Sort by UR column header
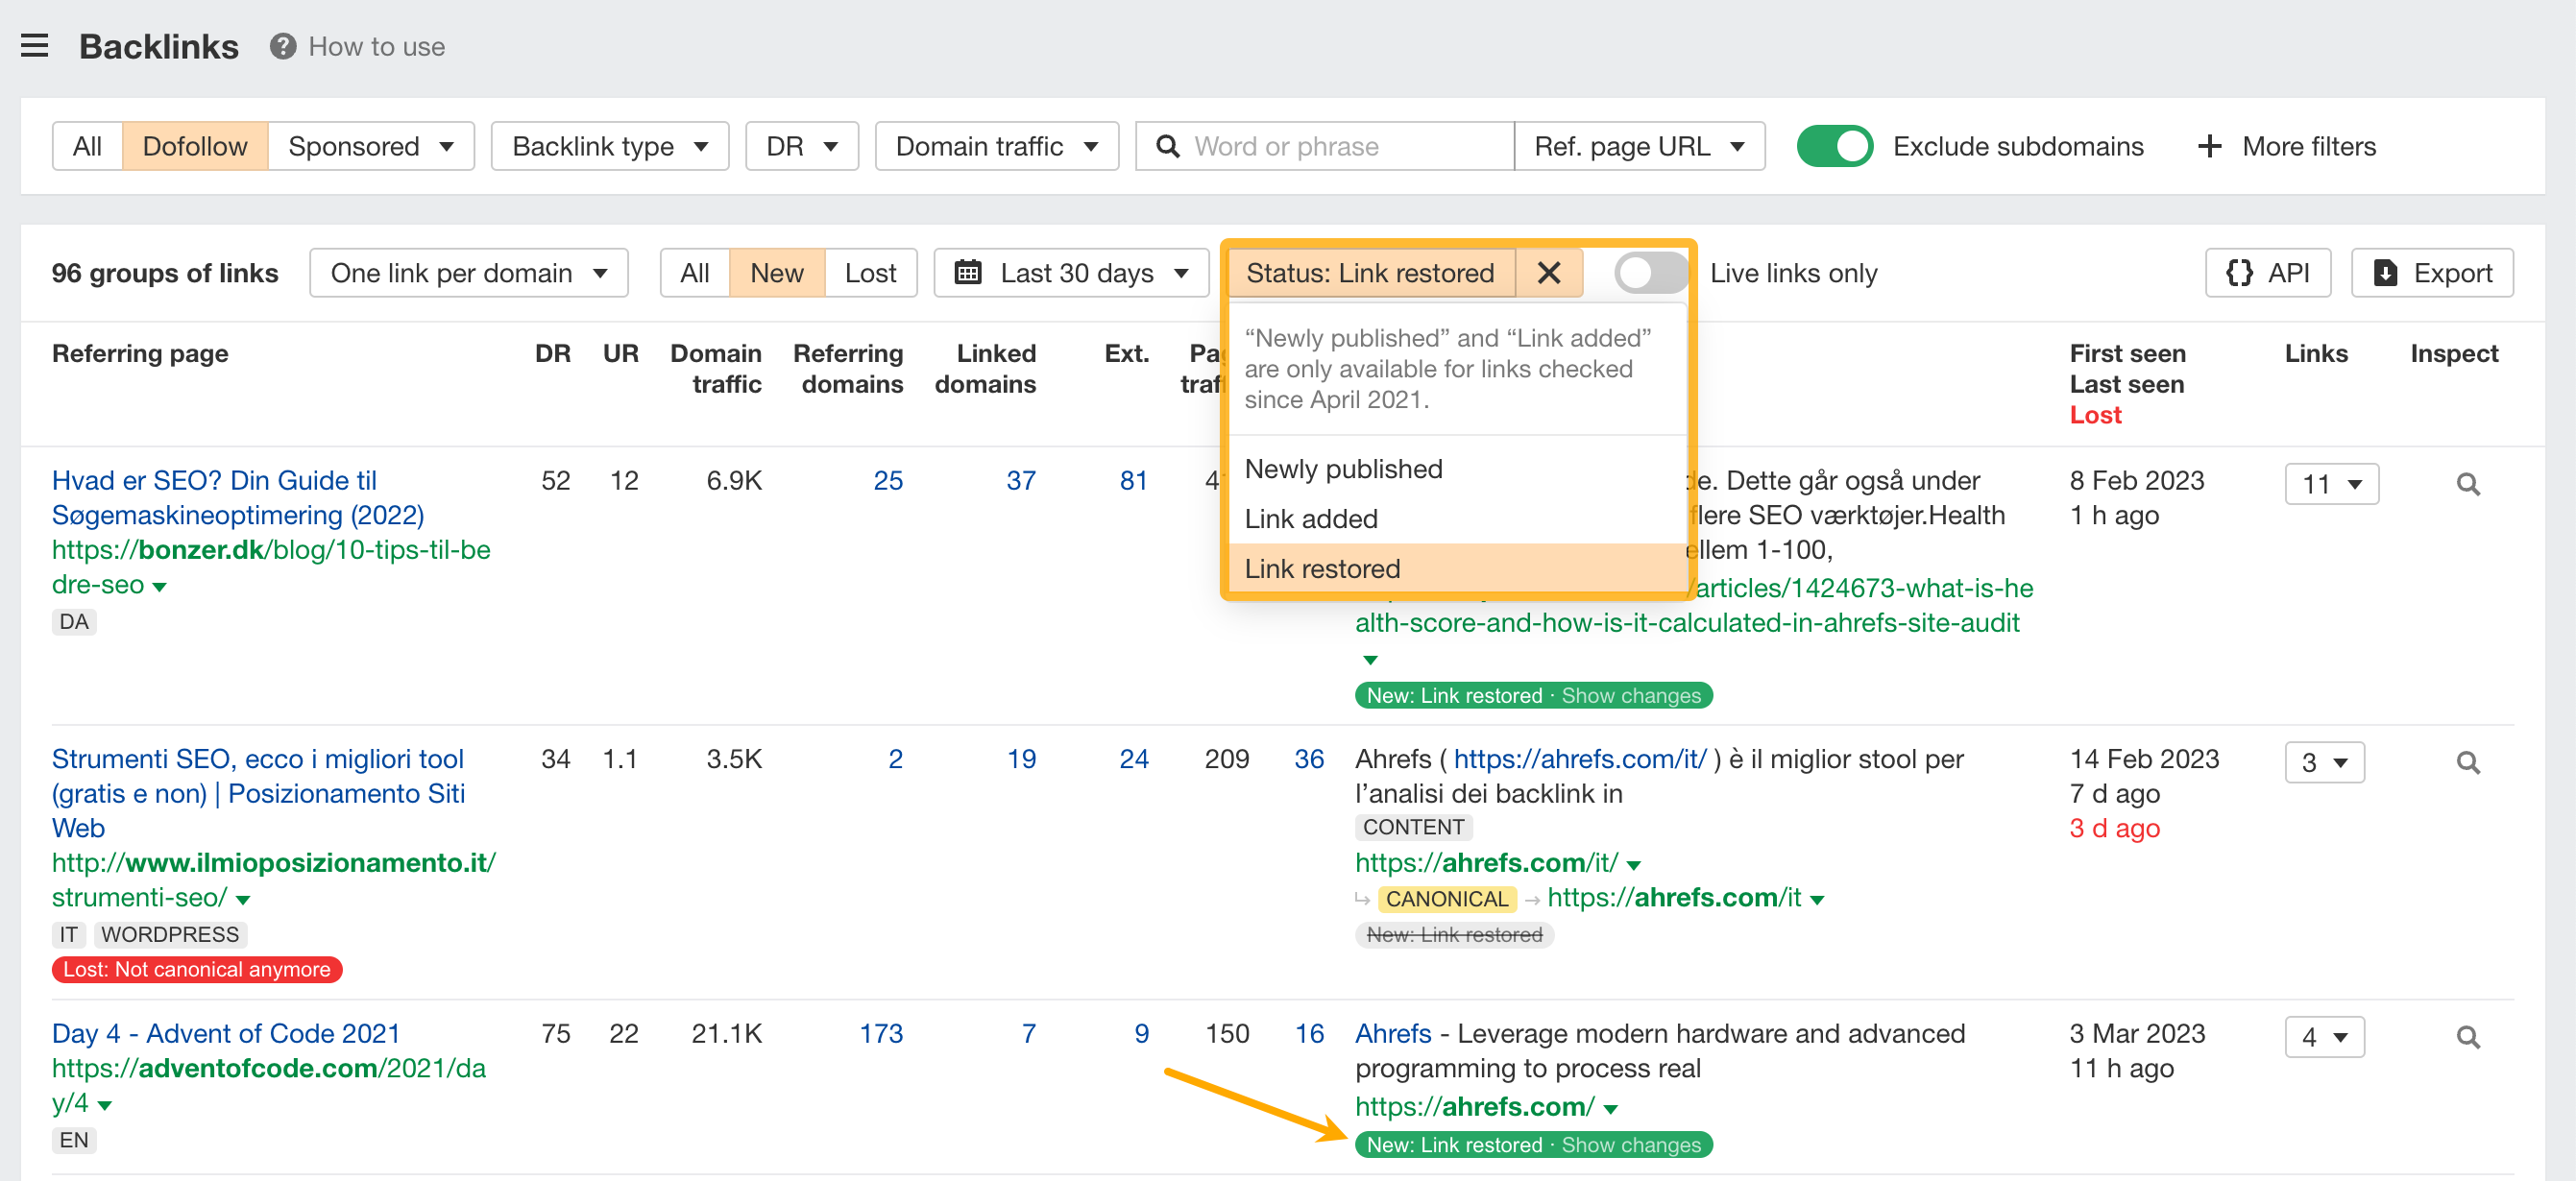Screen dimensions: 2576x1181 [x=621, y=353]
